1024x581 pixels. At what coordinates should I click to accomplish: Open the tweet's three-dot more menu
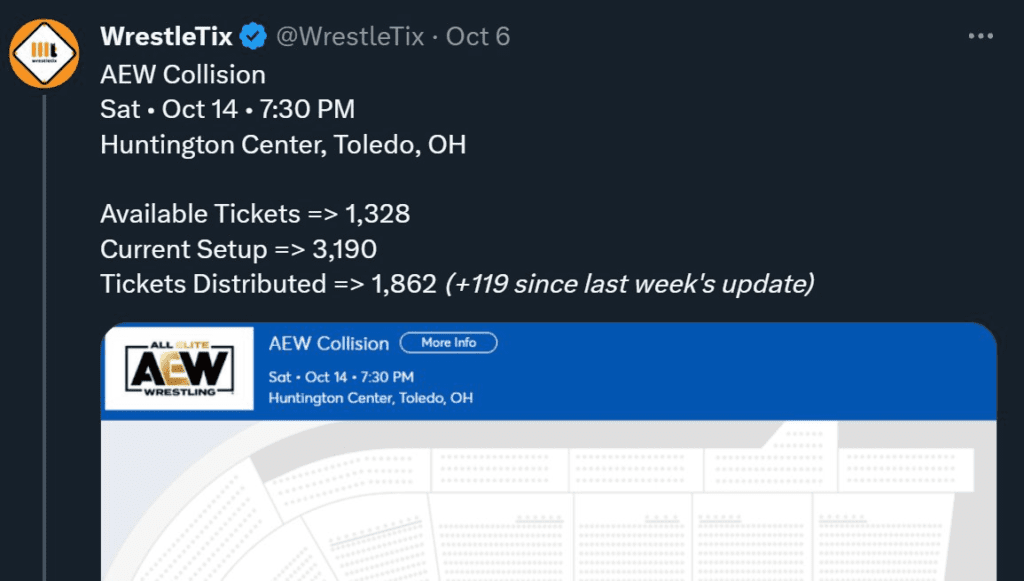(980, 37)
